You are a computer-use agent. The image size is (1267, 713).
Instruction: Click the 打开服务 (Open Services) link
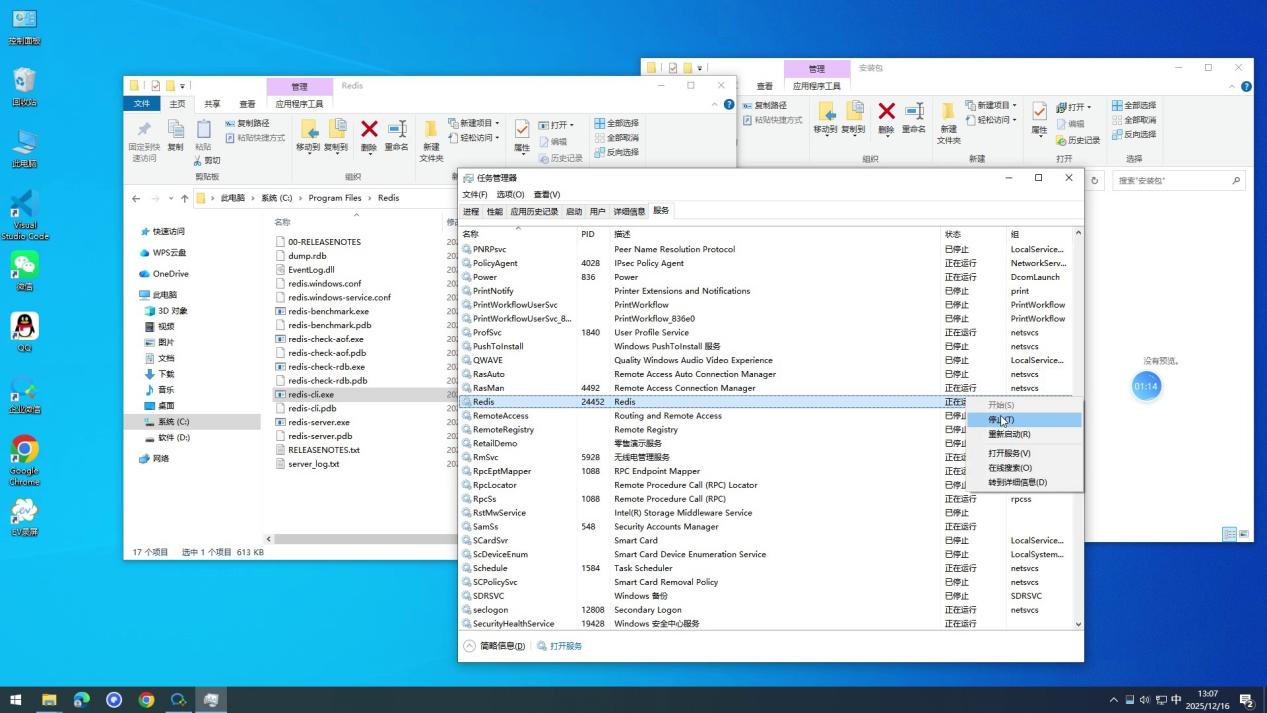coord(565,646)
